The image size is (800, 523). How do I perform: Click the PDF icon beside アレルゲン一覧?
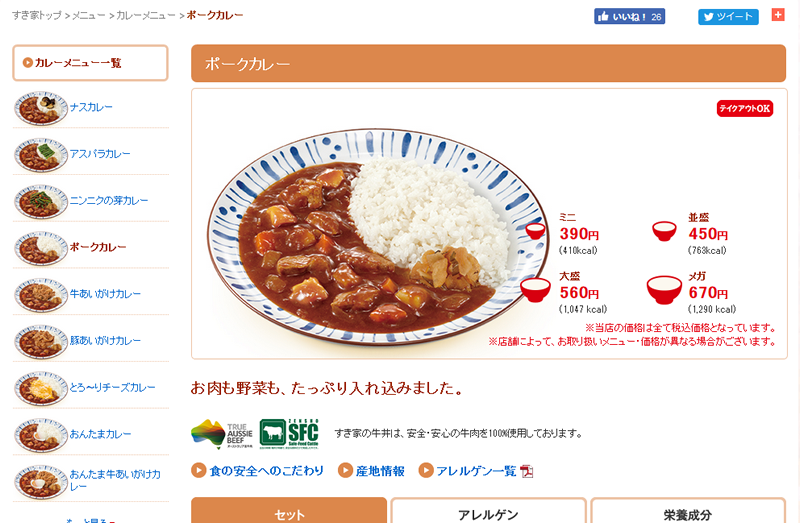(x=527, y=471)
